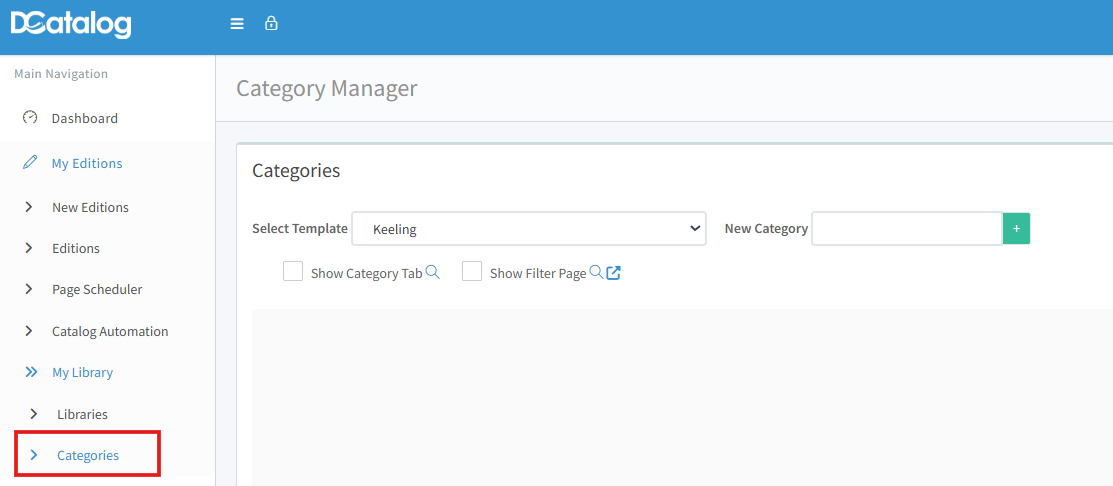Viewport: 1113px width, 486px height.
Task: Click the New Category text field
Action: point(906,229)
